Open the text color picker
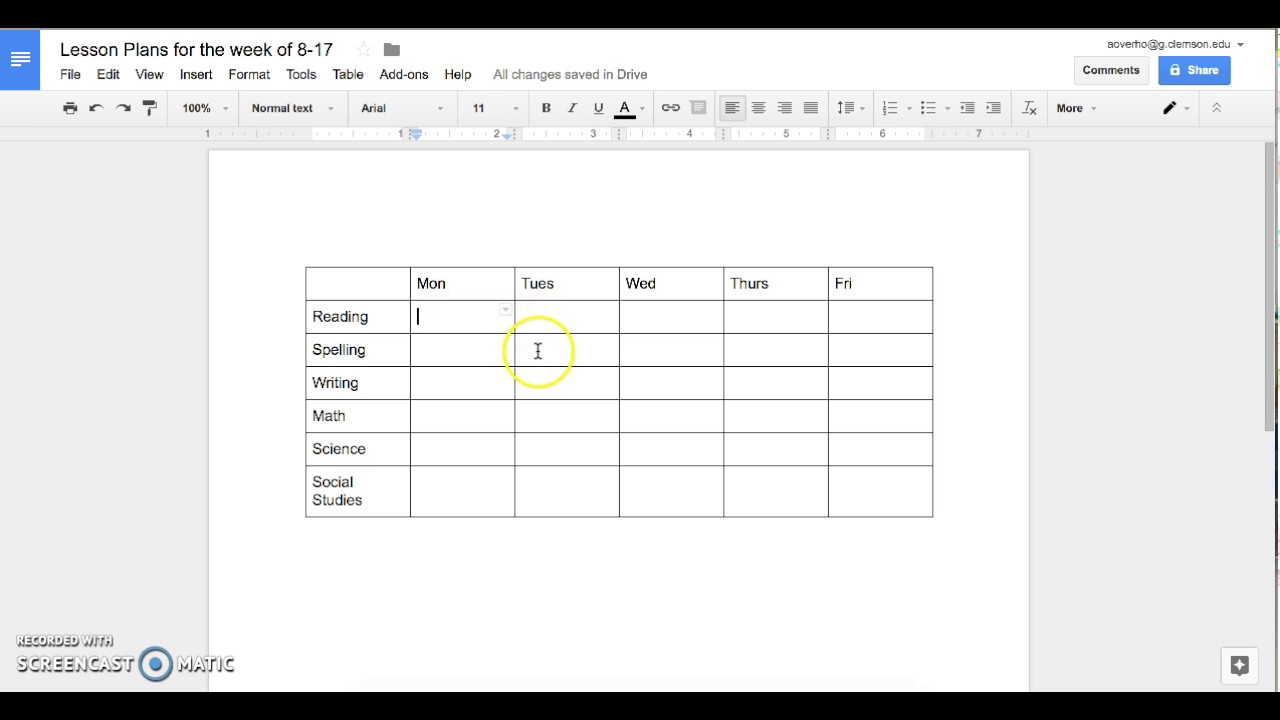 point(629,108)
